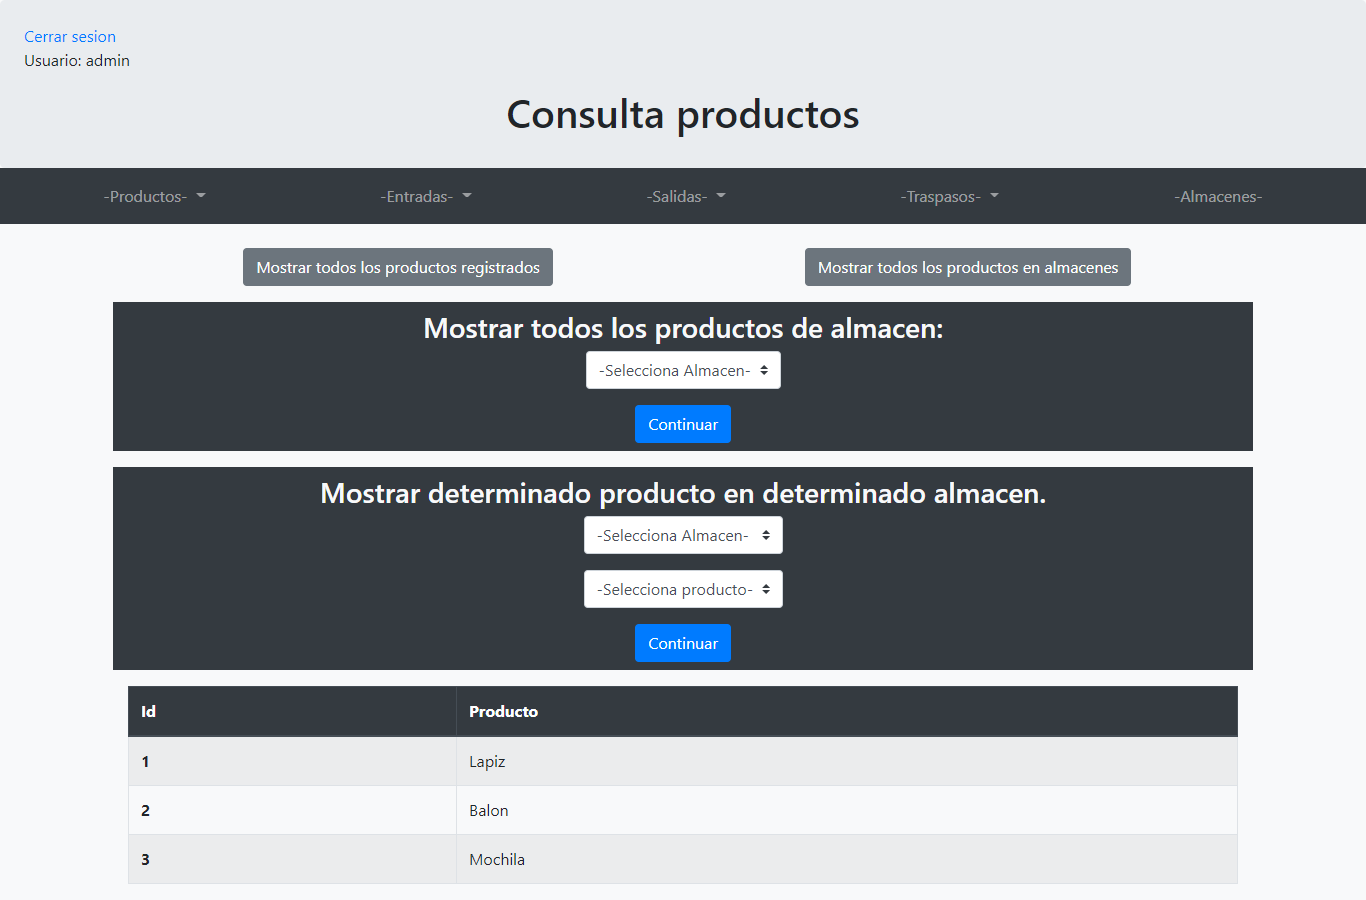Select the Balon product cell

click(x=847, y=810)
